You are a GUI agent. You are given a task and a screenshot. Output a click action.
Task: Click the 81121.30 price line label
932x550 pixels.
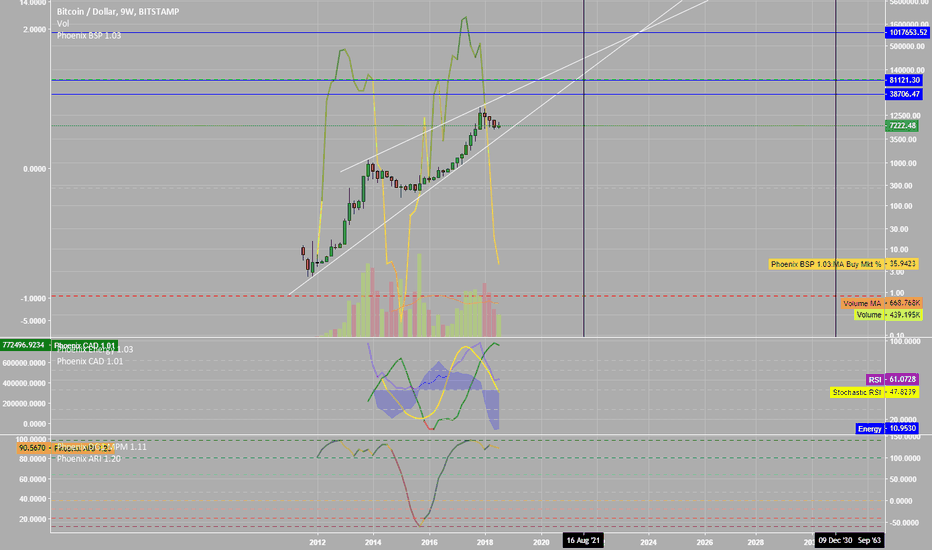pos(904,80)
